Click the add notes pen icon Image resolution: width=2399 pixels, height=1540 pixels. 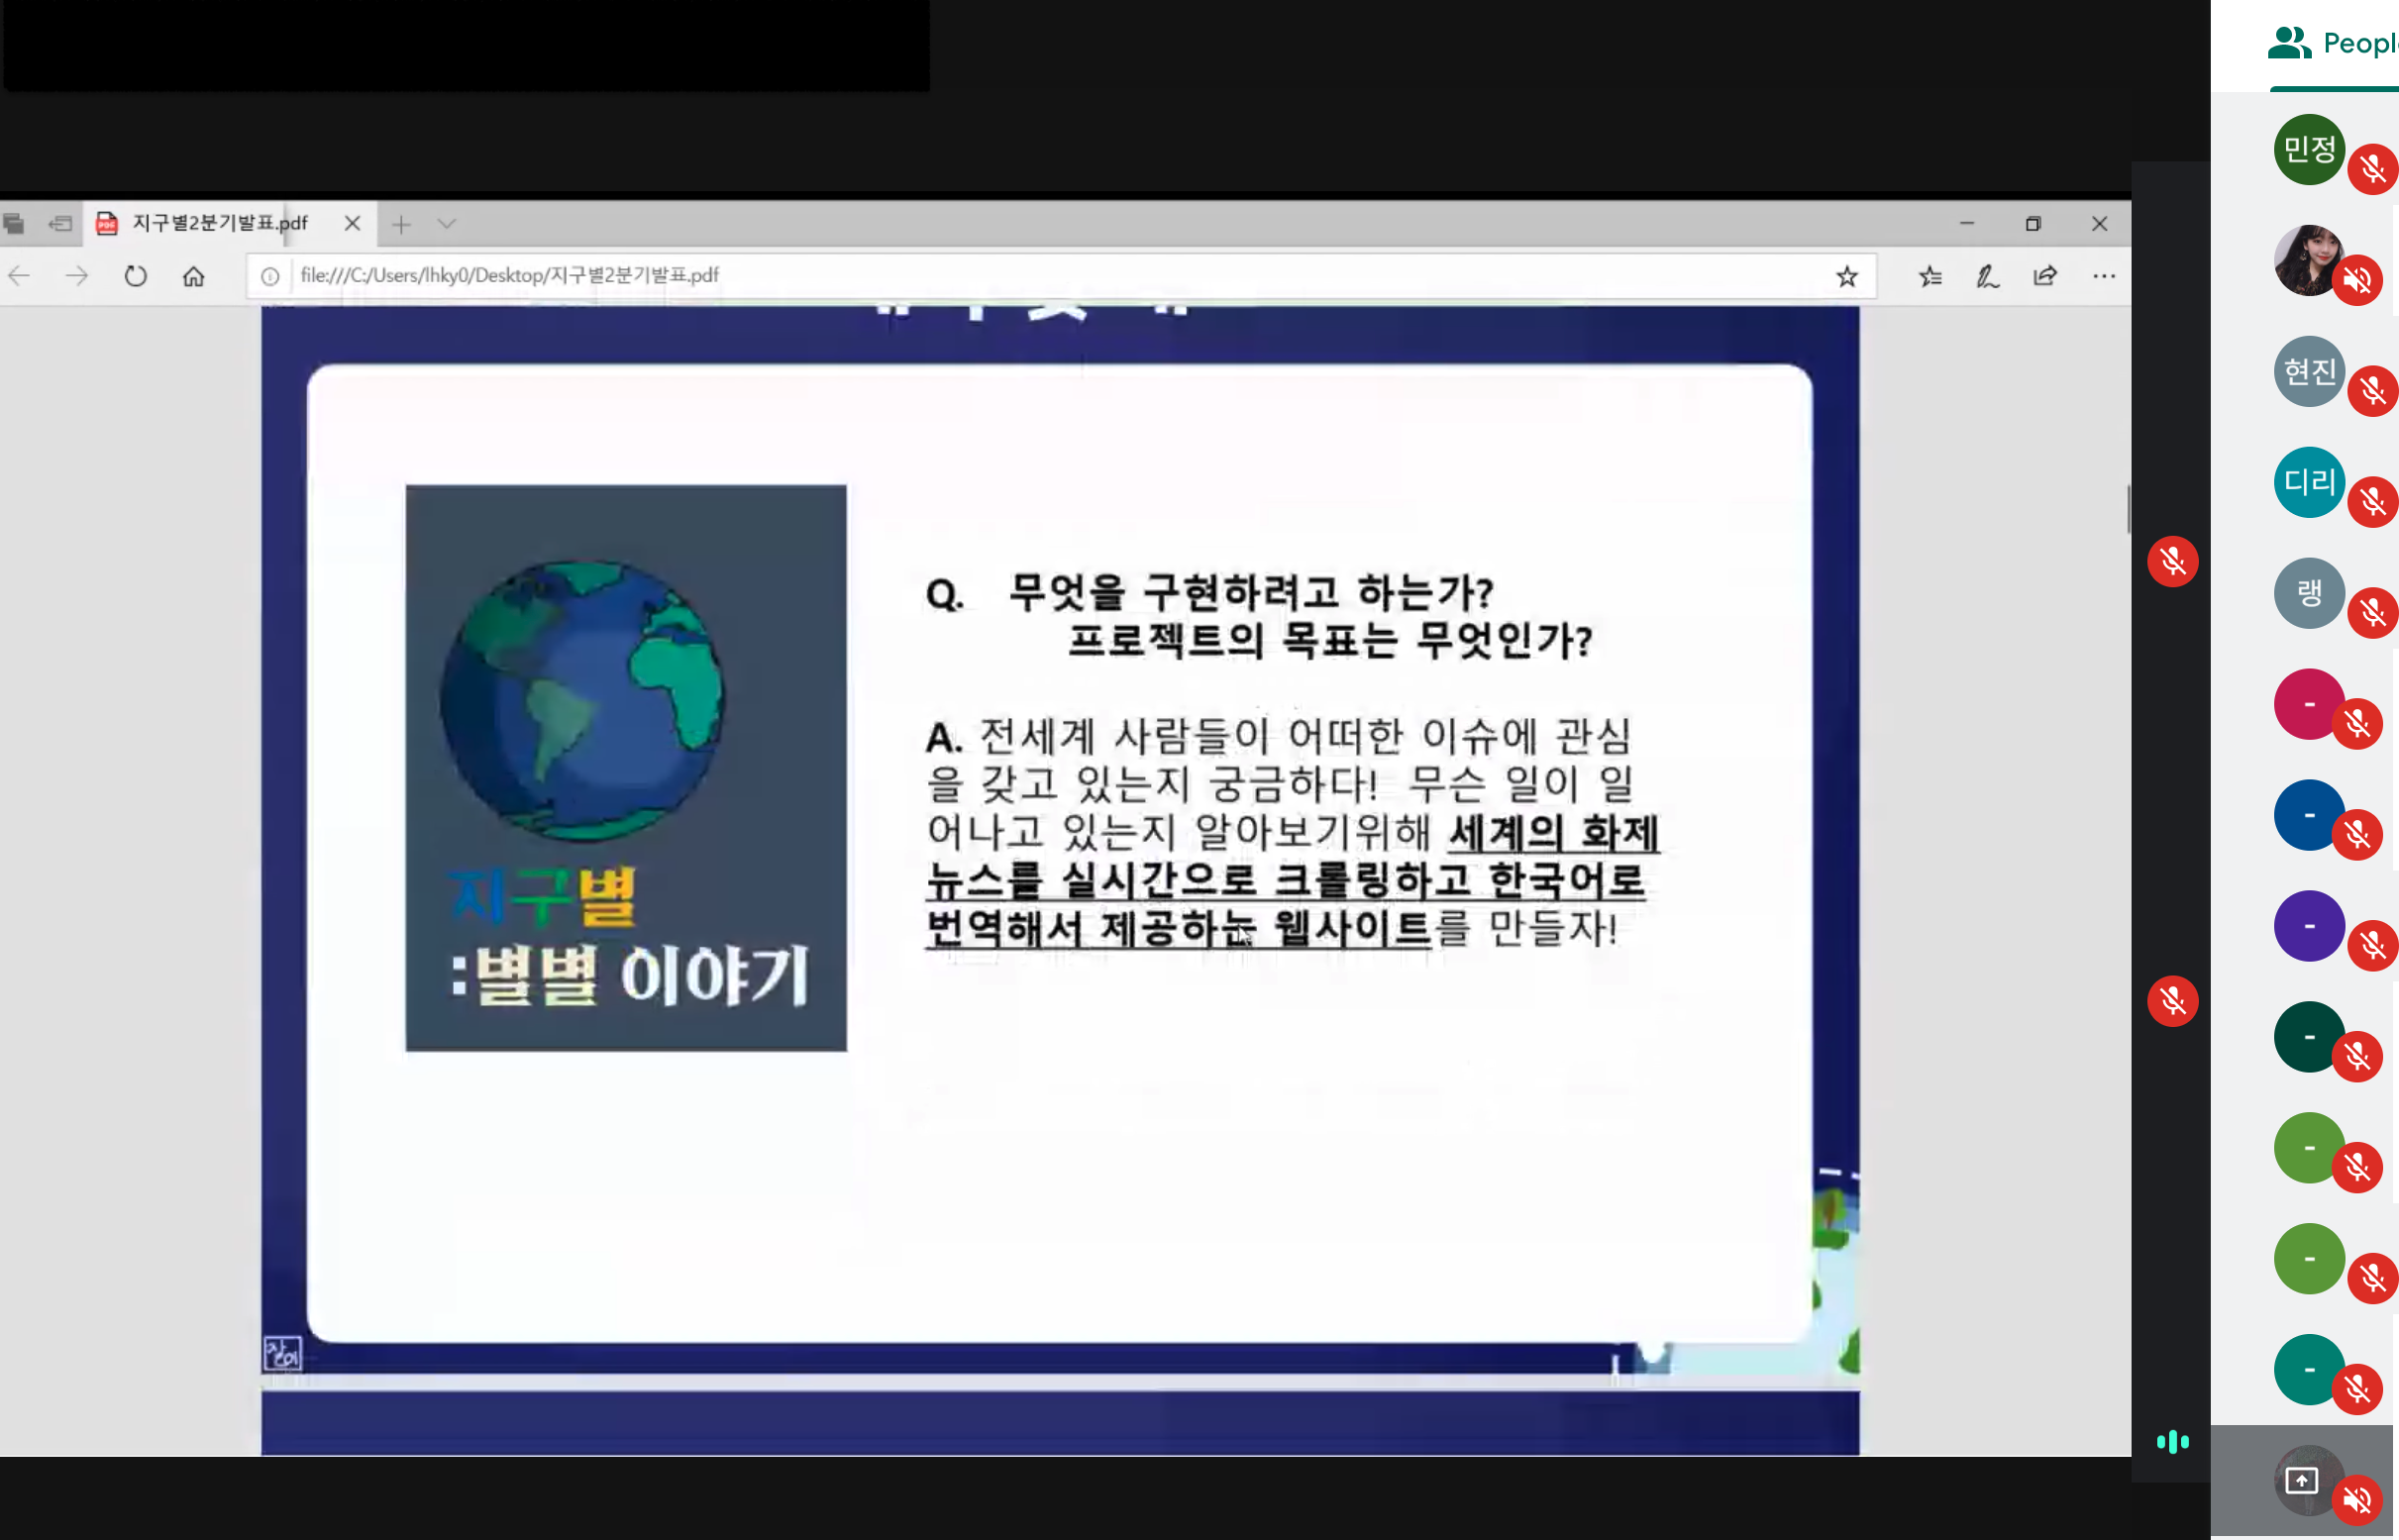[x=1986, y=276]
